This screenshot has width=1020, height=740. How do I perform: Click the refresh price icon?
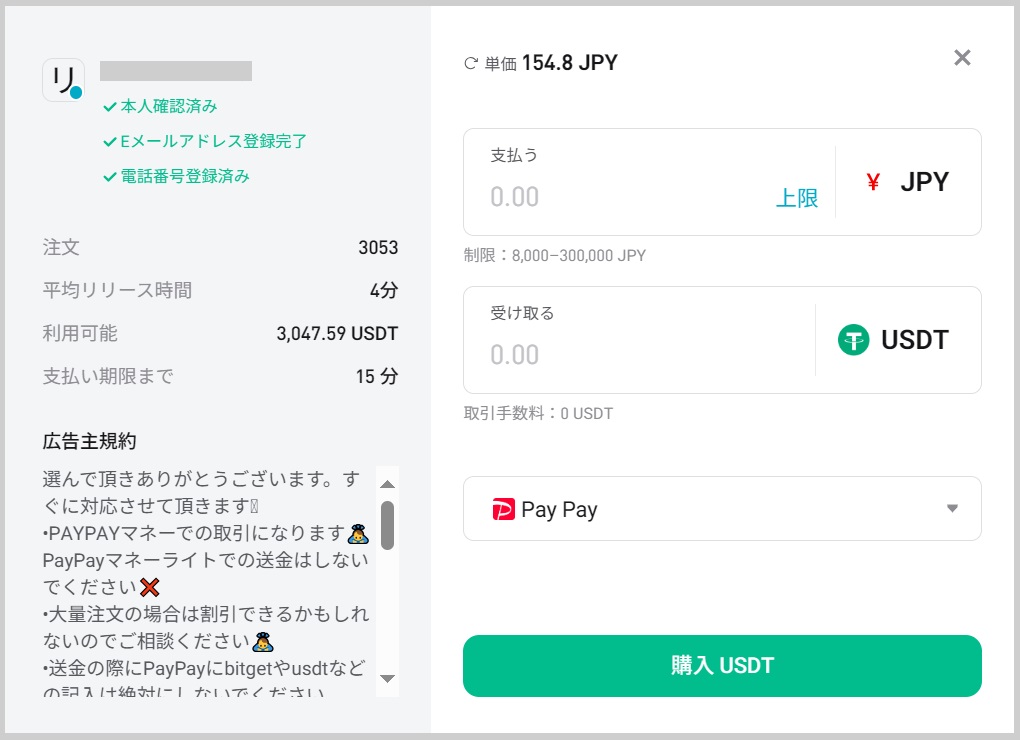click(471, 64)
